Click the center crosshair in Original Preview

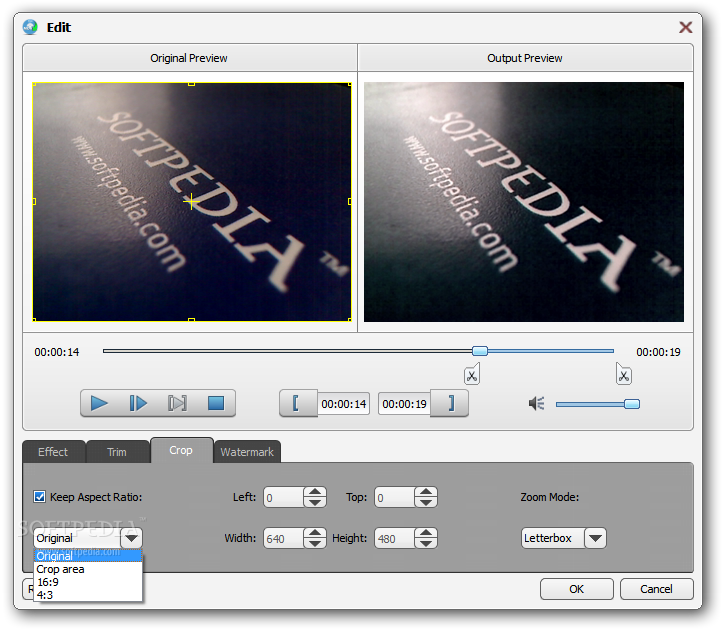click(x=191, y=202)
